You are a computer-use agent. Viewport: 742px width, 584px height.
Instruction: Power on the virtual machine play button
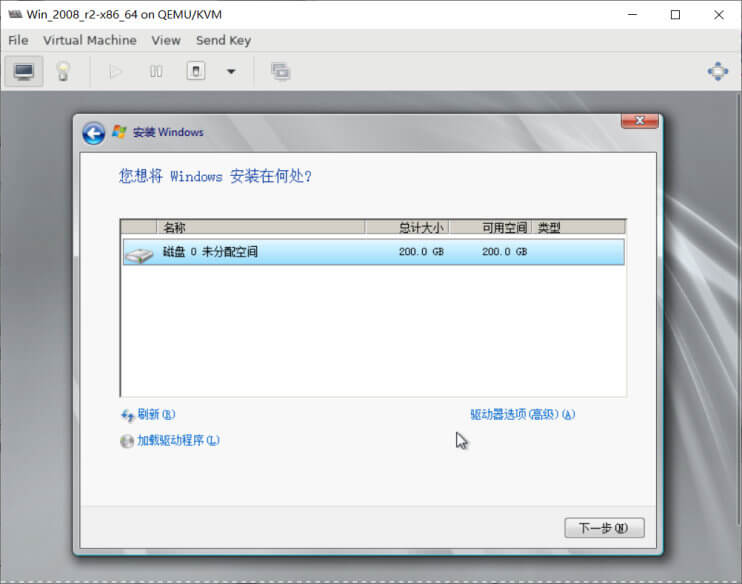115,71
